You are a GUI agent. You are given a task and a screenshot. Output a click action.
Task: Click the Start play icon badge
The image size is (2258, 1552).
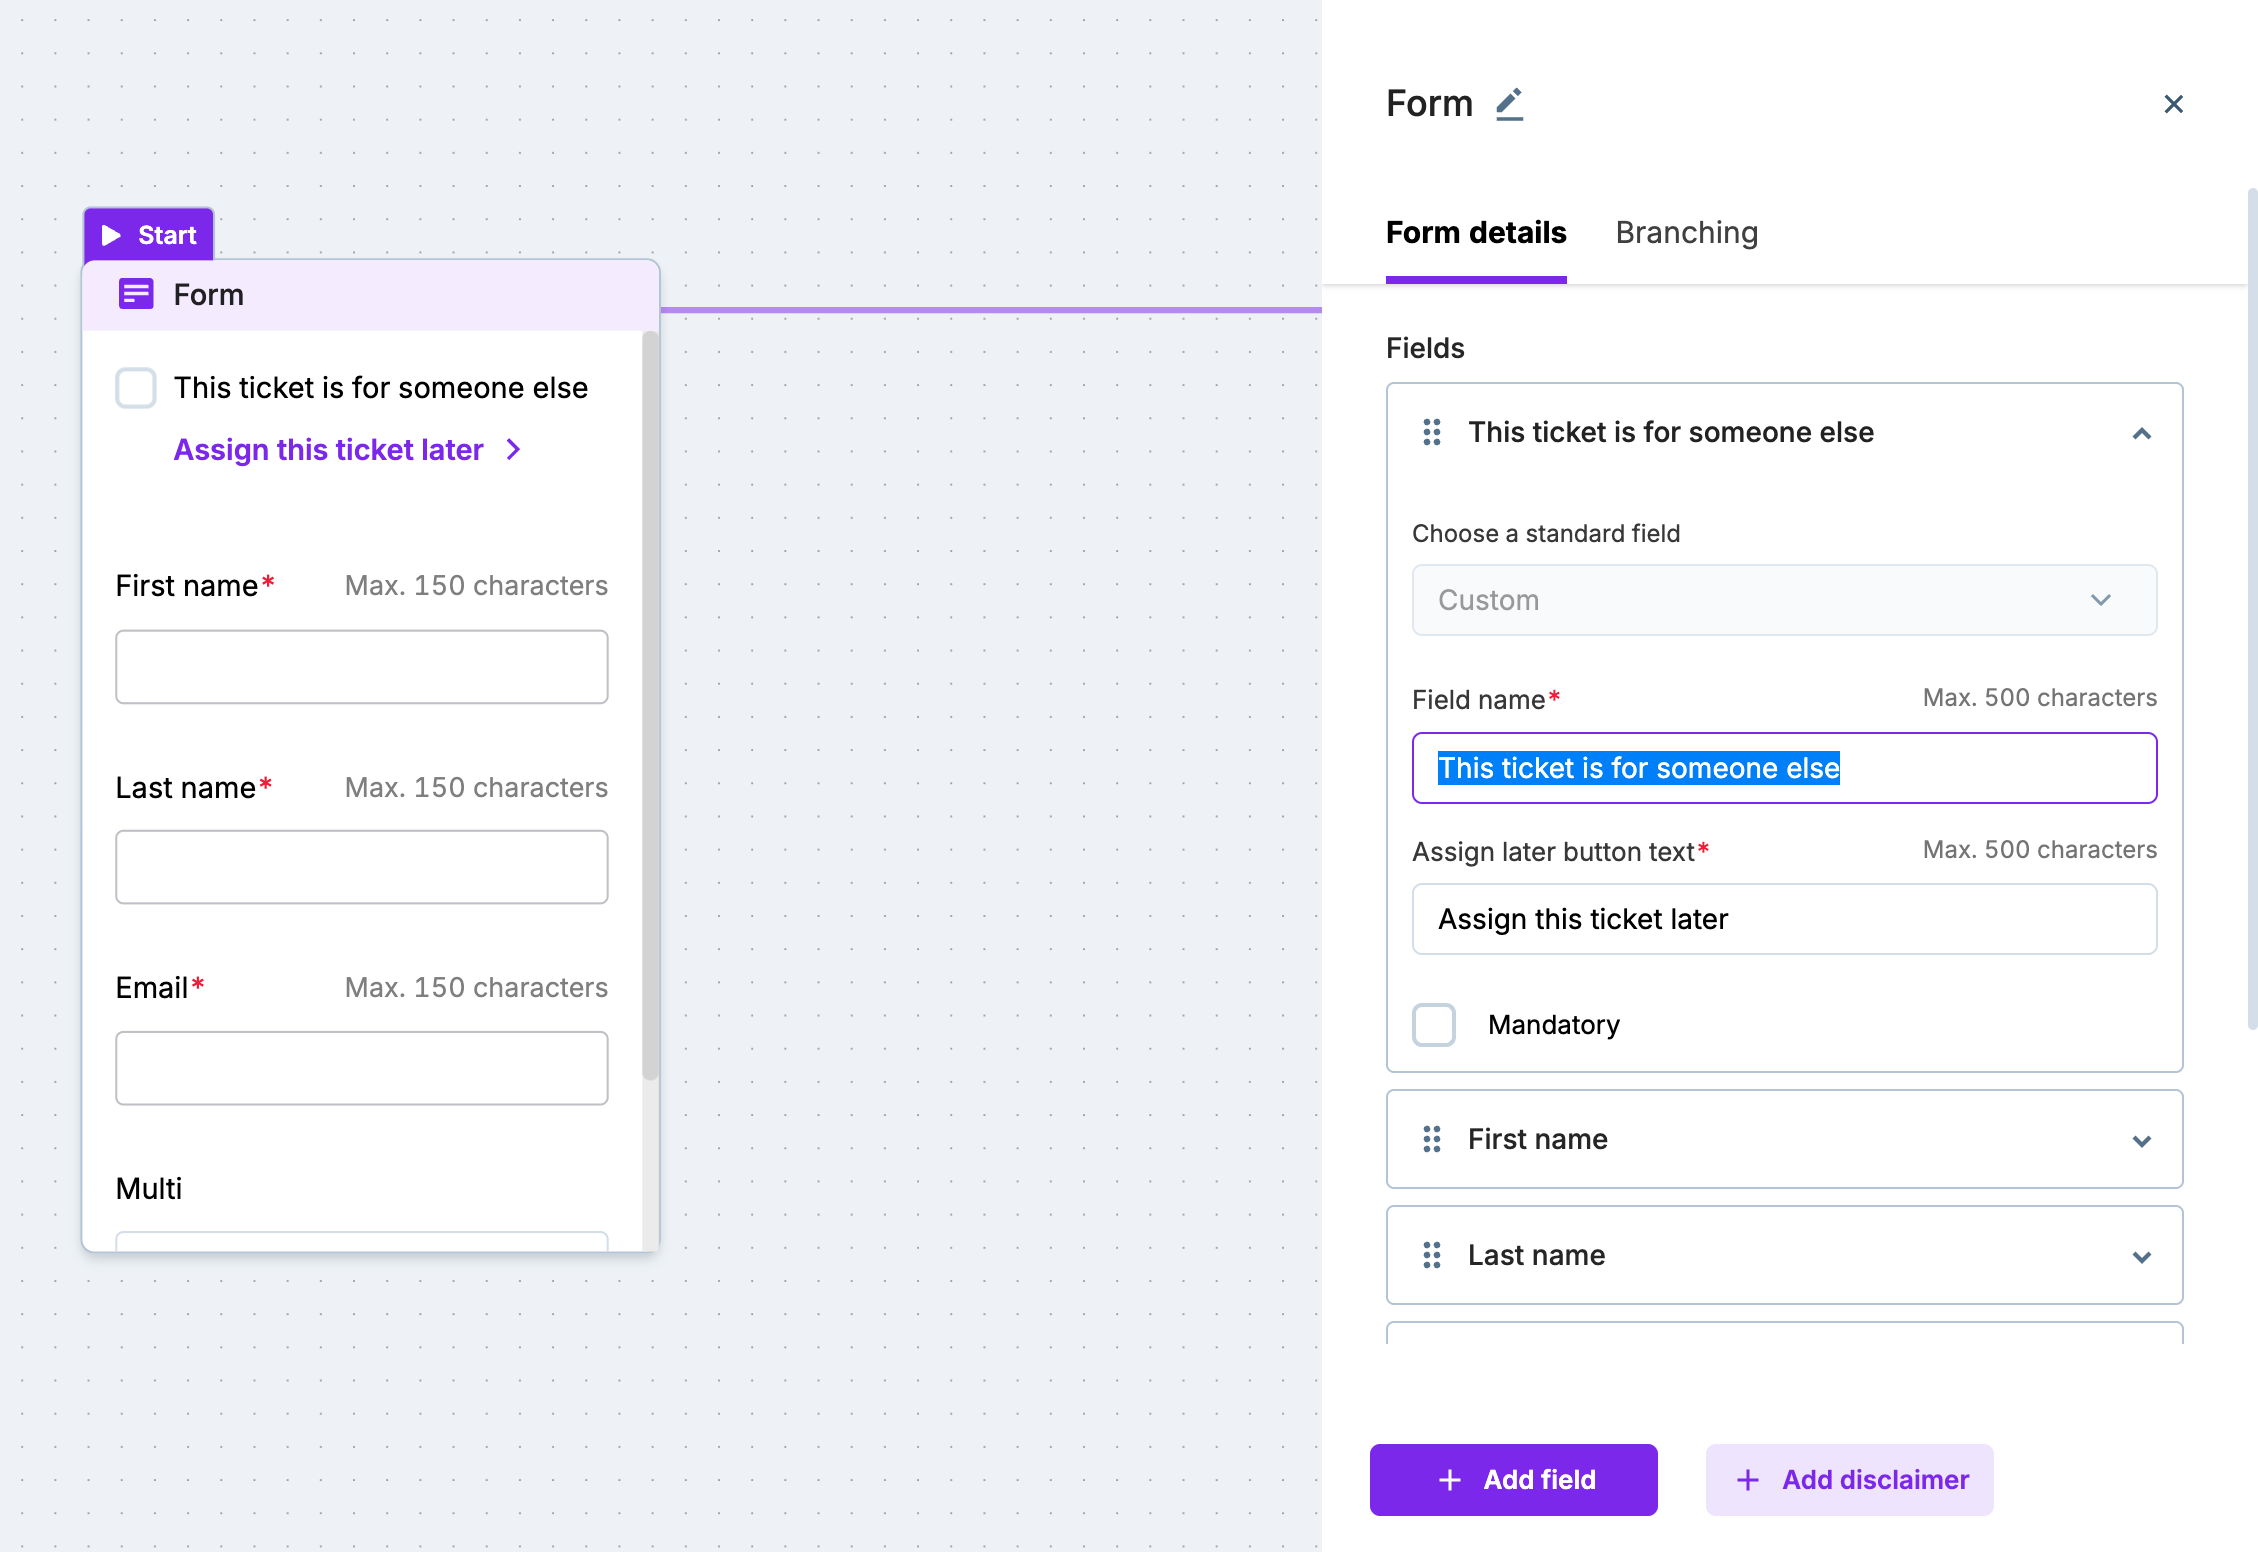[112, 235]
